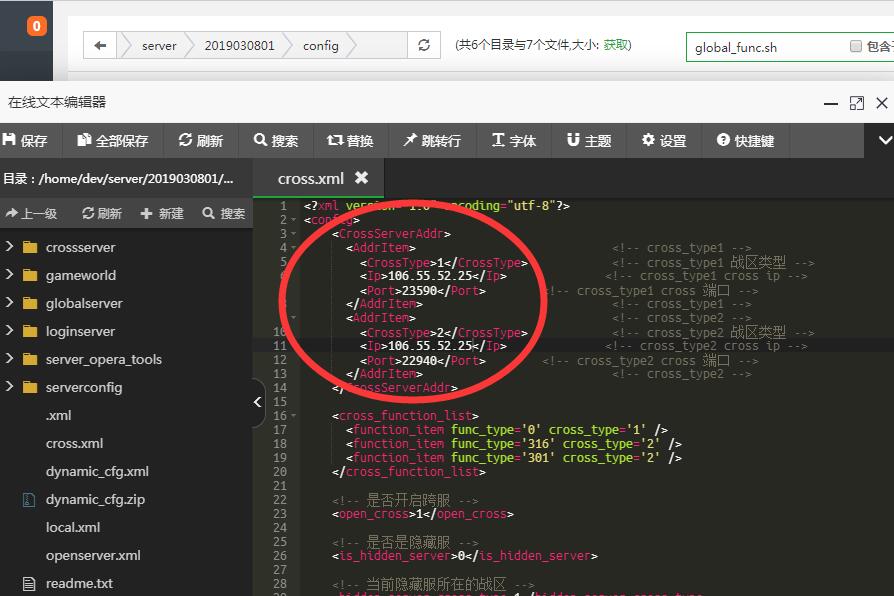The height and width of the screenshot is (596, 894).
Task: Expand the gameworld folder
Action: [x=80, y=275]
